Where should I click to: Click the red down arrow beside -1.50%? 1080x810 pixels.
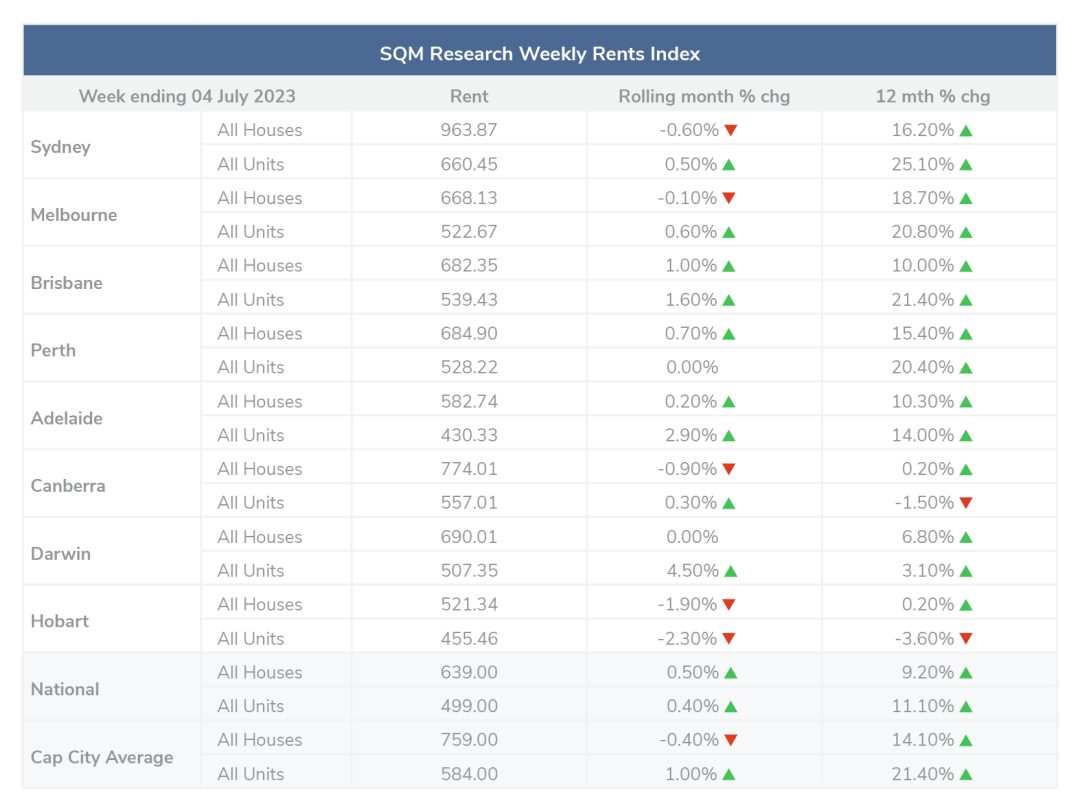click(966, 503)
